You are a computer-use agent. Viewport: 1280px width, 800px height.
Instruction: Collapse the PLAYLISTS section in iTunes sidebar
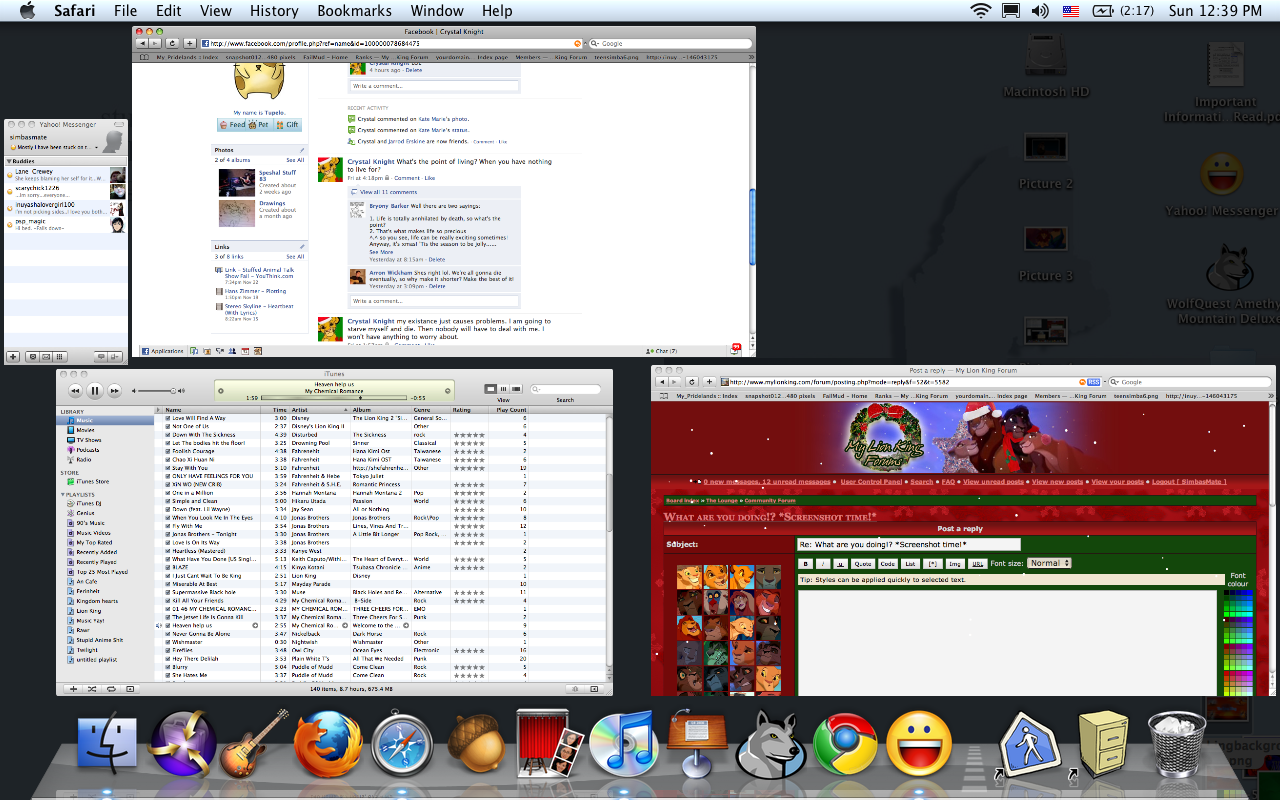[x=64, y=494]
